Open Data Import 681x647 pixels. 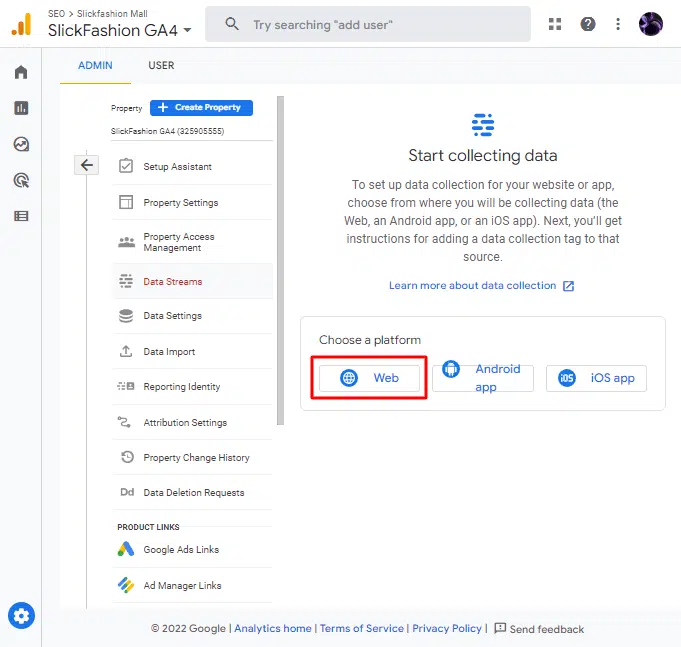coord(192,351)
